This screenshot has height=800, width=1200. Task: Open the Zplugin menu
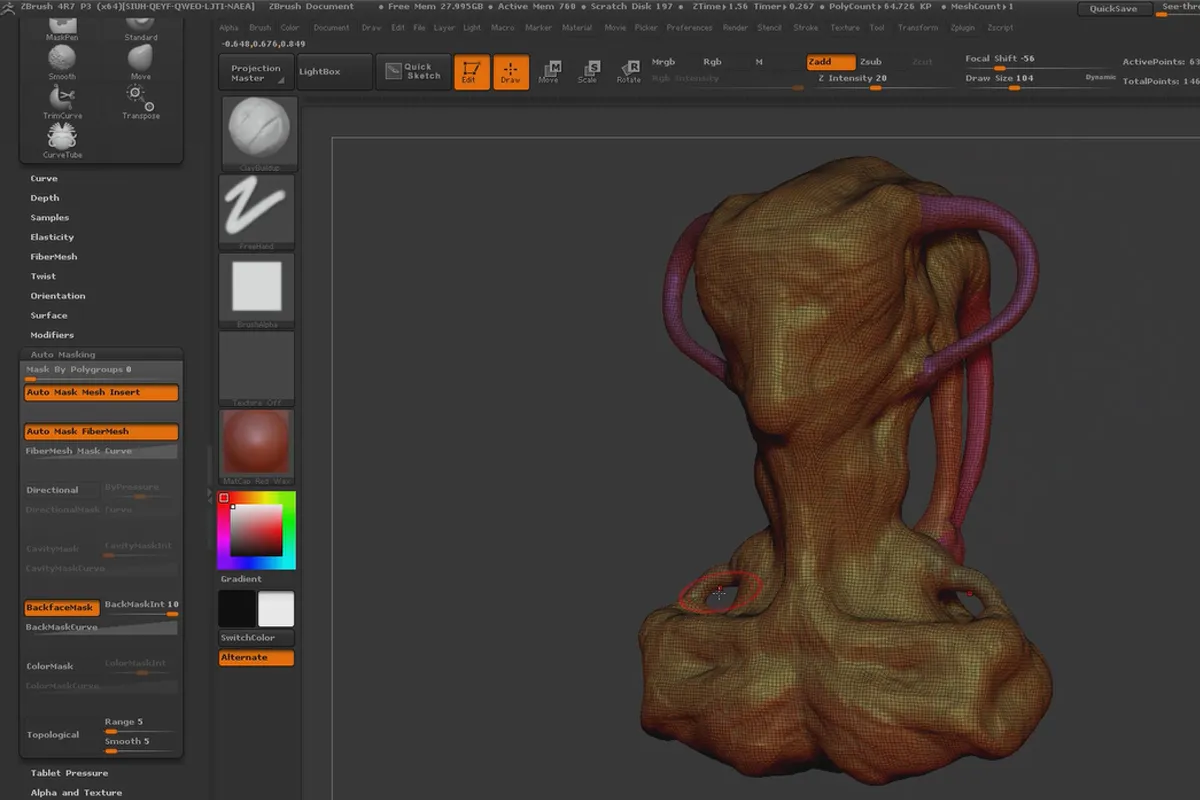963,28
